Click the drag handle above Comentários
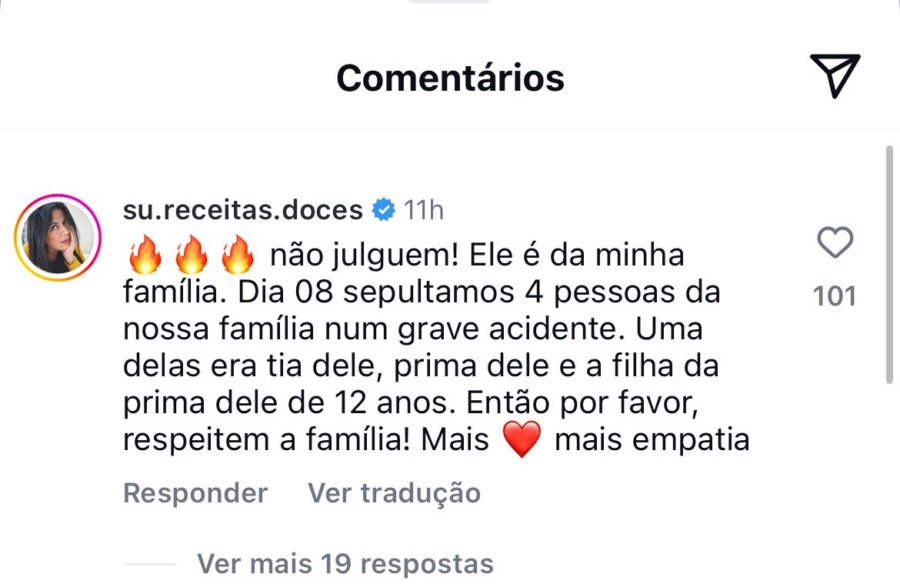 click(450, 2)
